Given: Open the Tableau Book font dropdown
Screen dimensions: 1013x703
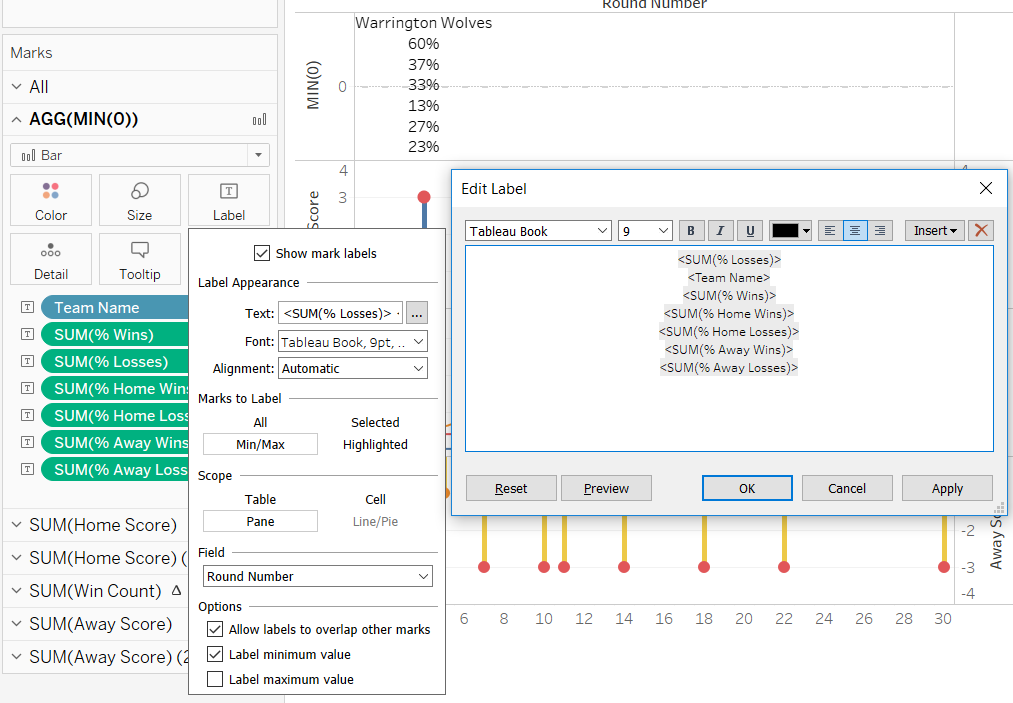Looking at the screenshot, I should [x=538, y=231].
